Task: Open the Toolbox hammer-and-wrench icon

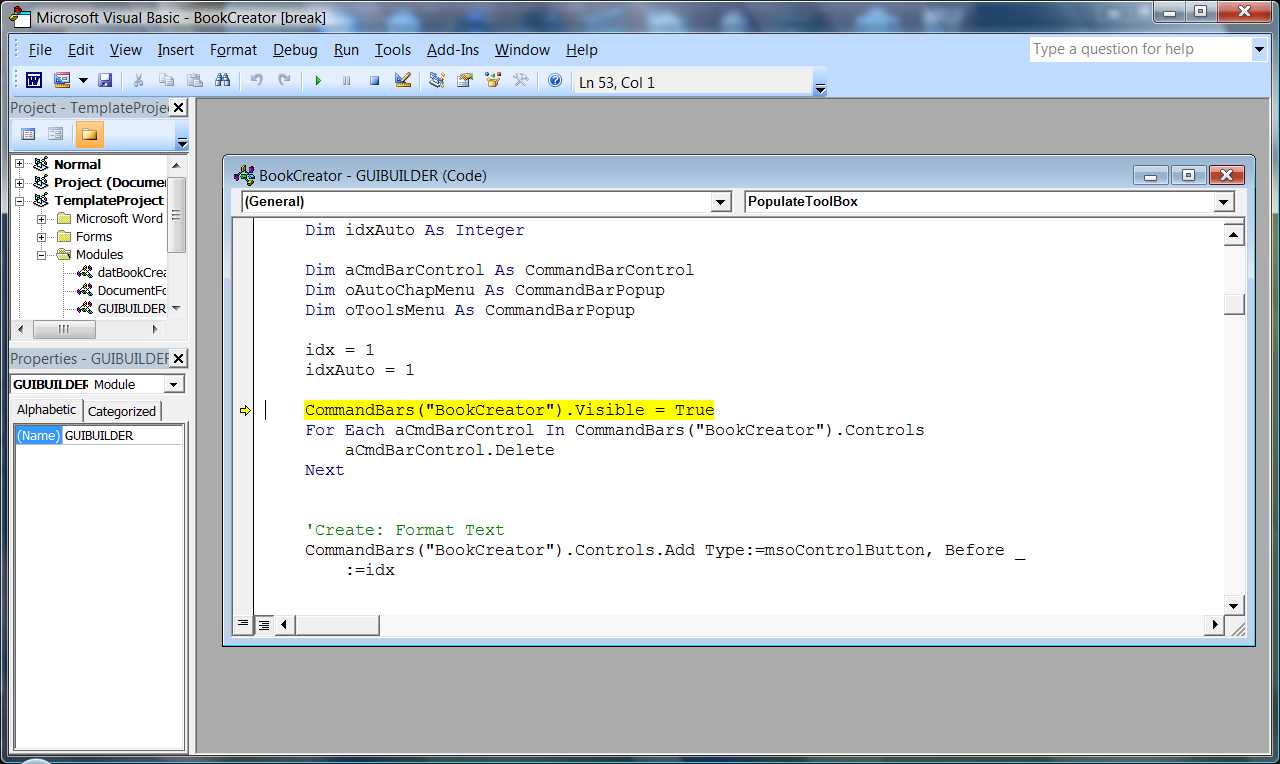Action: (x=521, y=81)
